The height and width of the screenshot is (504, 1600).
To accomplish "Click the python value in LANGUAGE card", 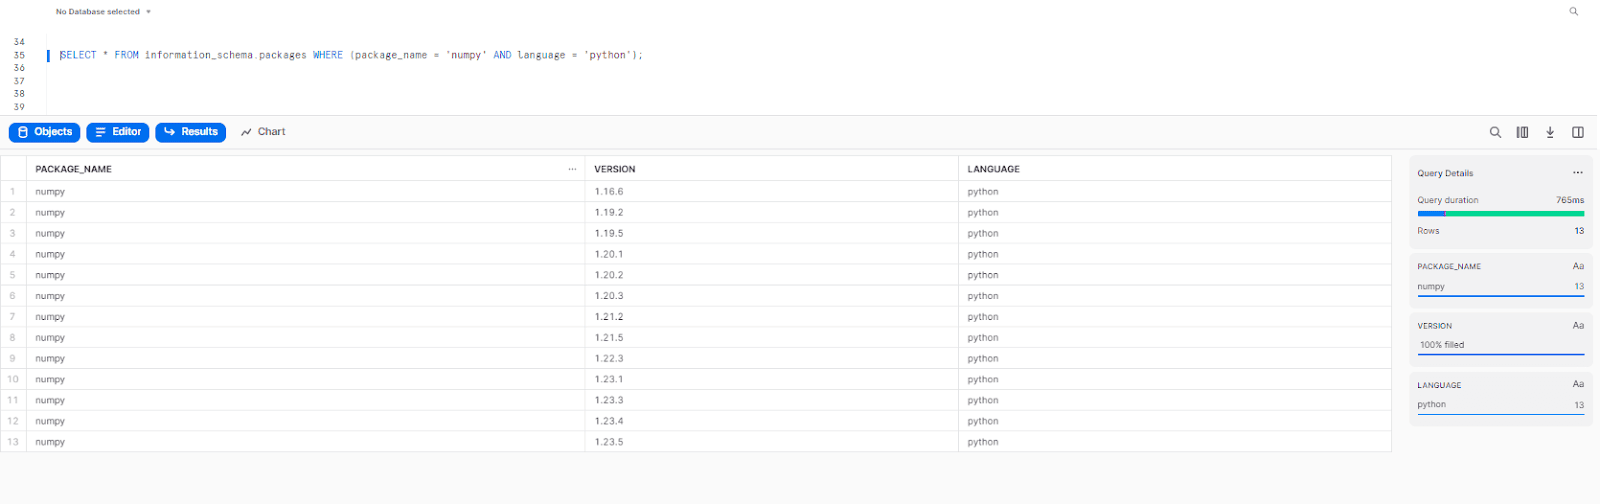I will pos(1431,405).
